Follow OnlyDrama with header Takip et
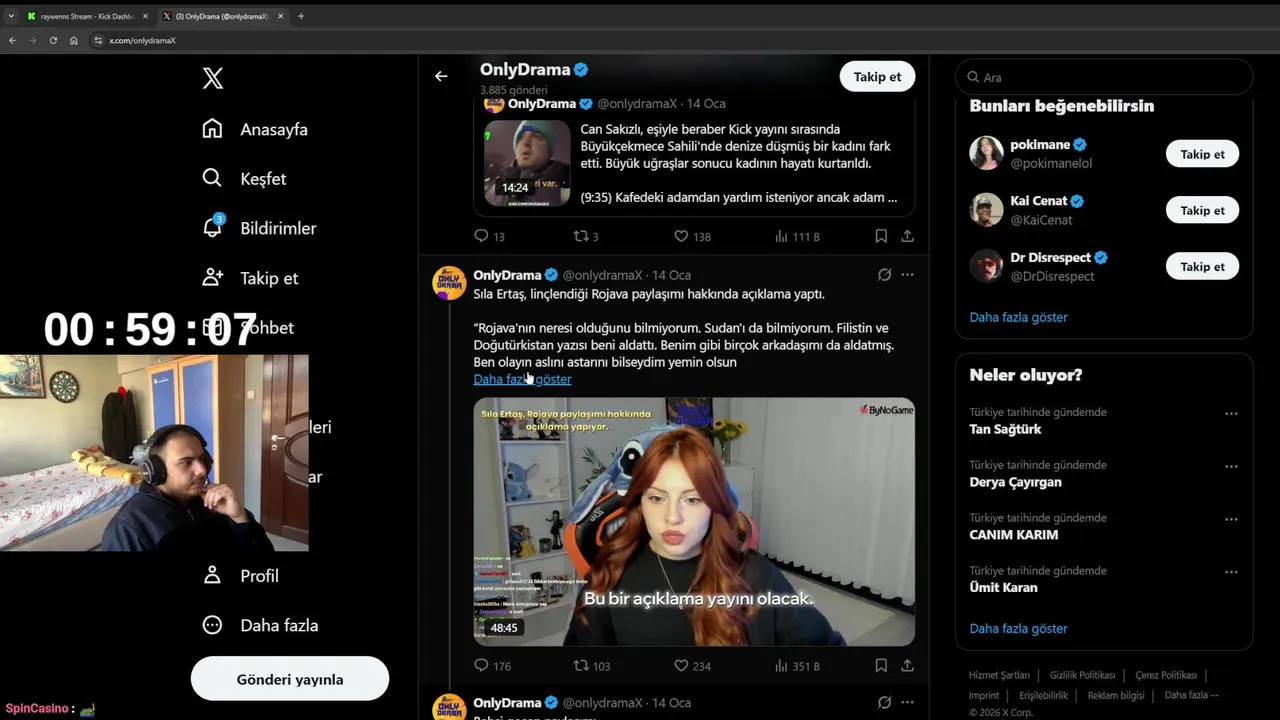Image resolution: width=1280 pixels, height=720 pixels. pos(877,76)
